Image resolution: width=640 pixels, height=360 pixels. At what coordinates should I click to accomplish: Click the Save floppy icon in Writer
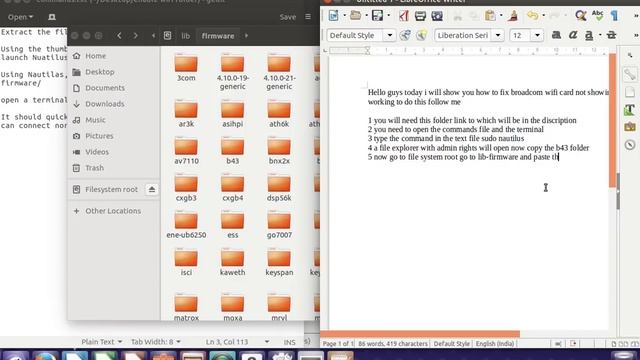378,16
